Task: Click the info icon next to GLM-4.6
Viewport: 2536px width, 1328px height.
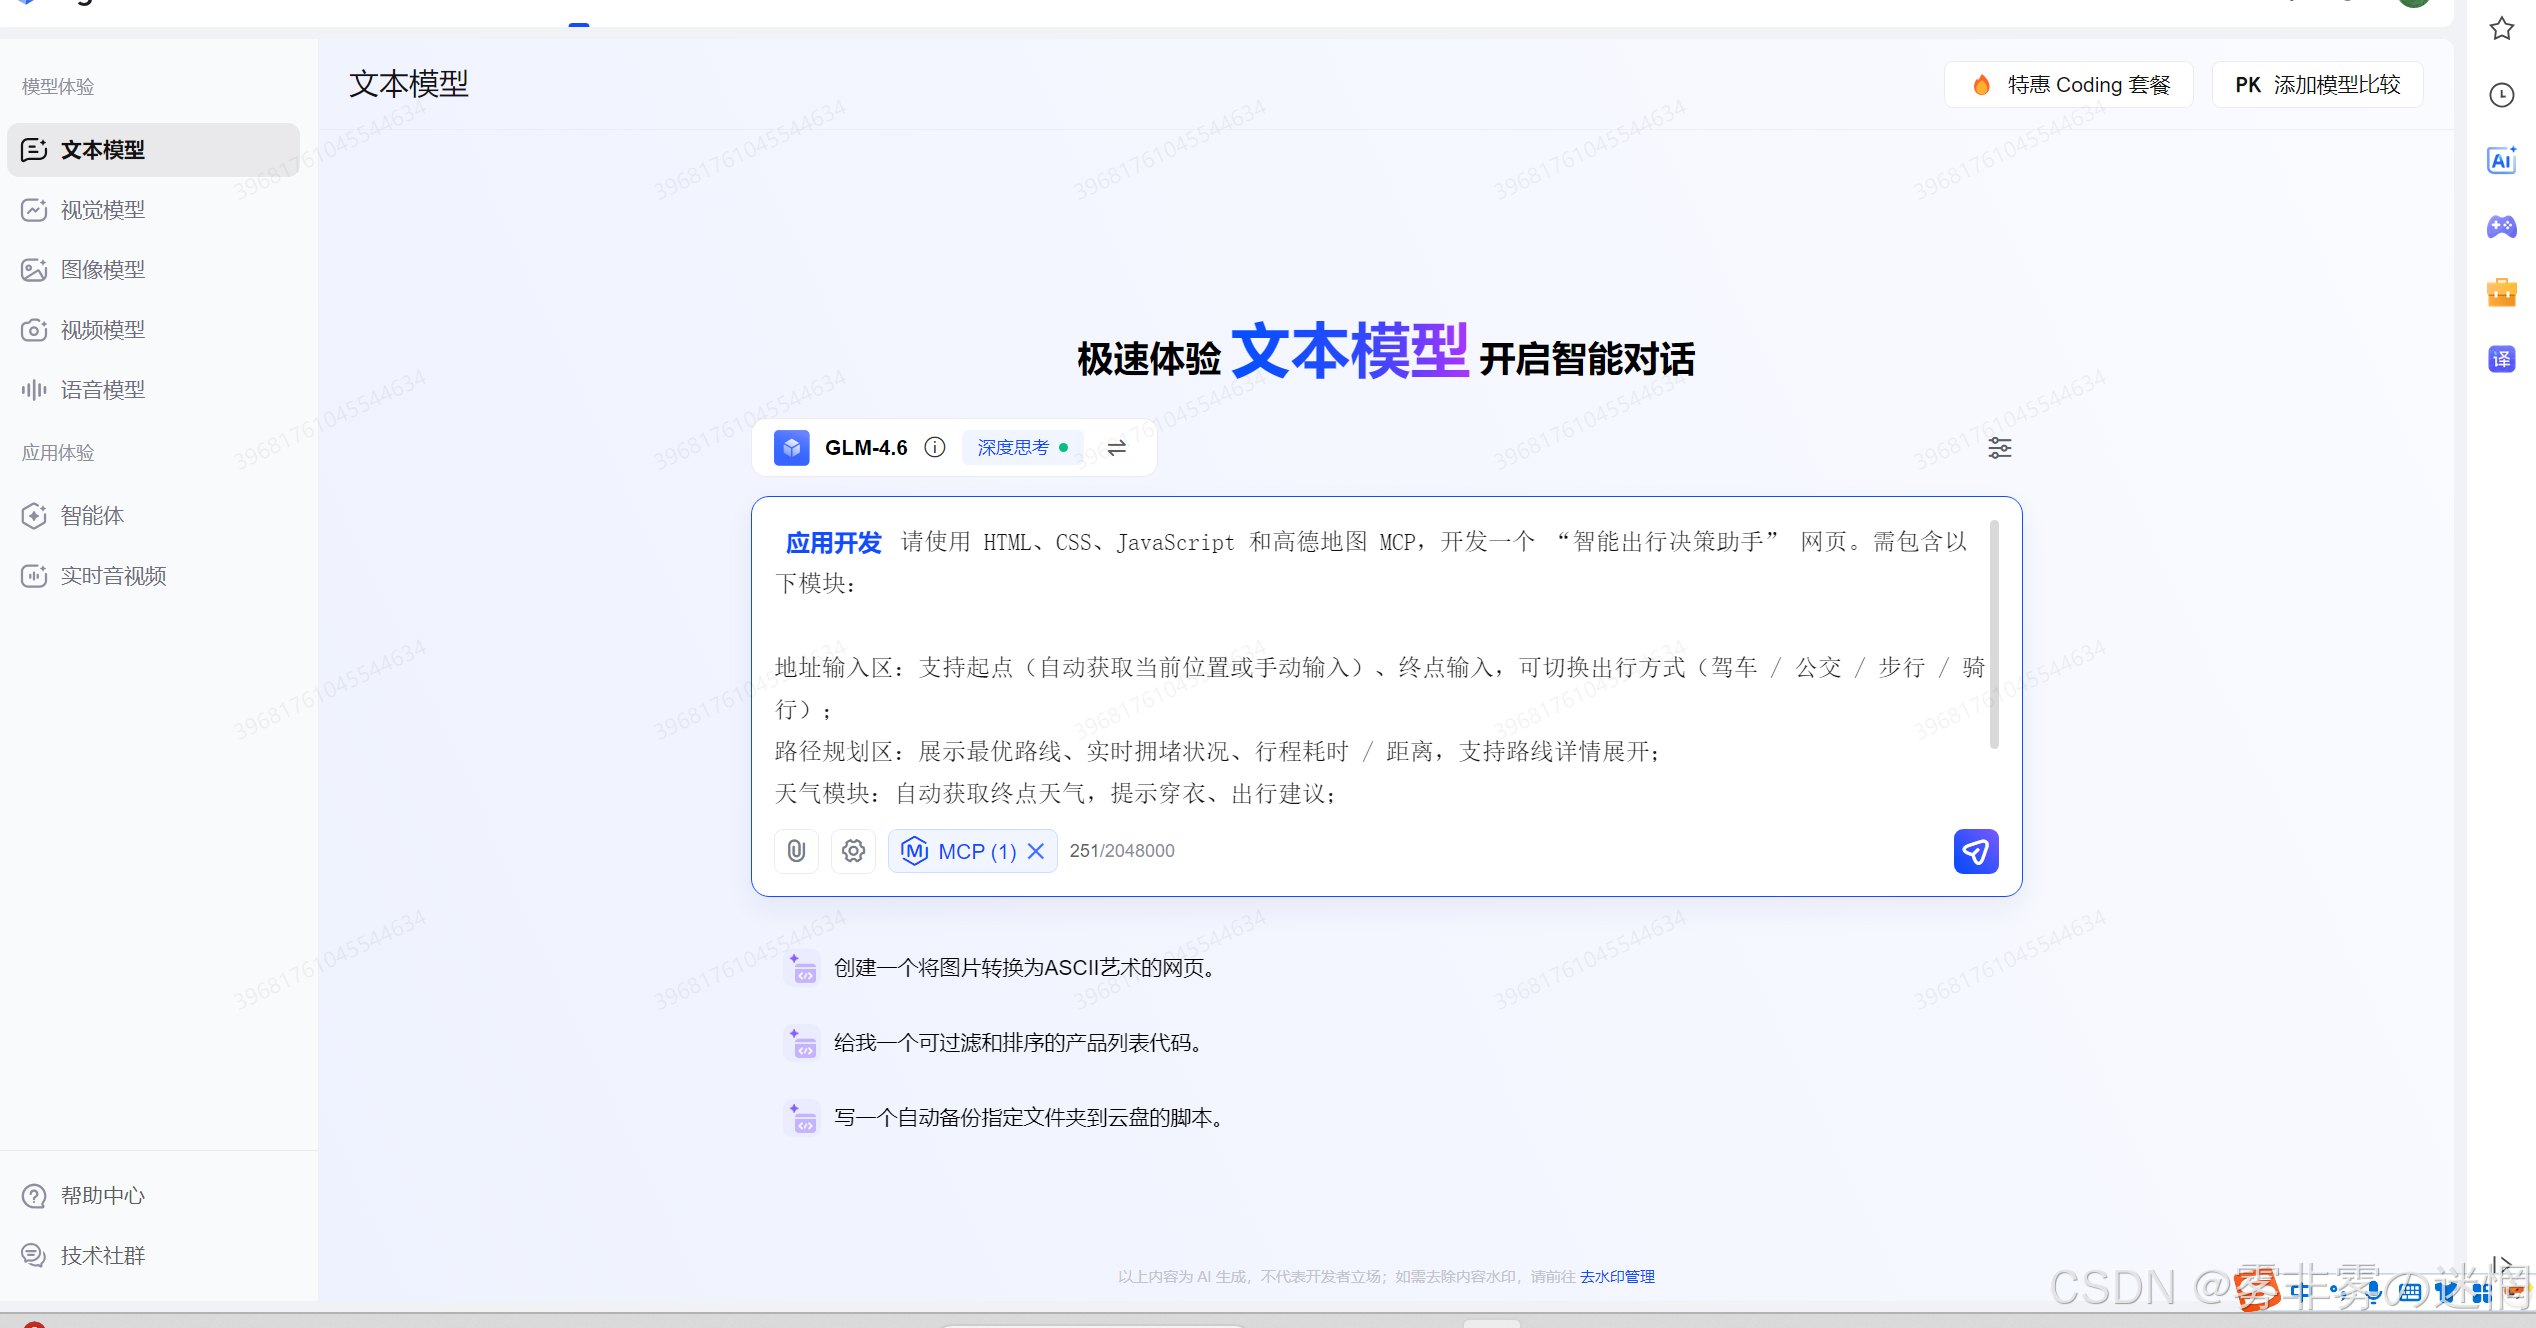Action: (x=934, y=447)
